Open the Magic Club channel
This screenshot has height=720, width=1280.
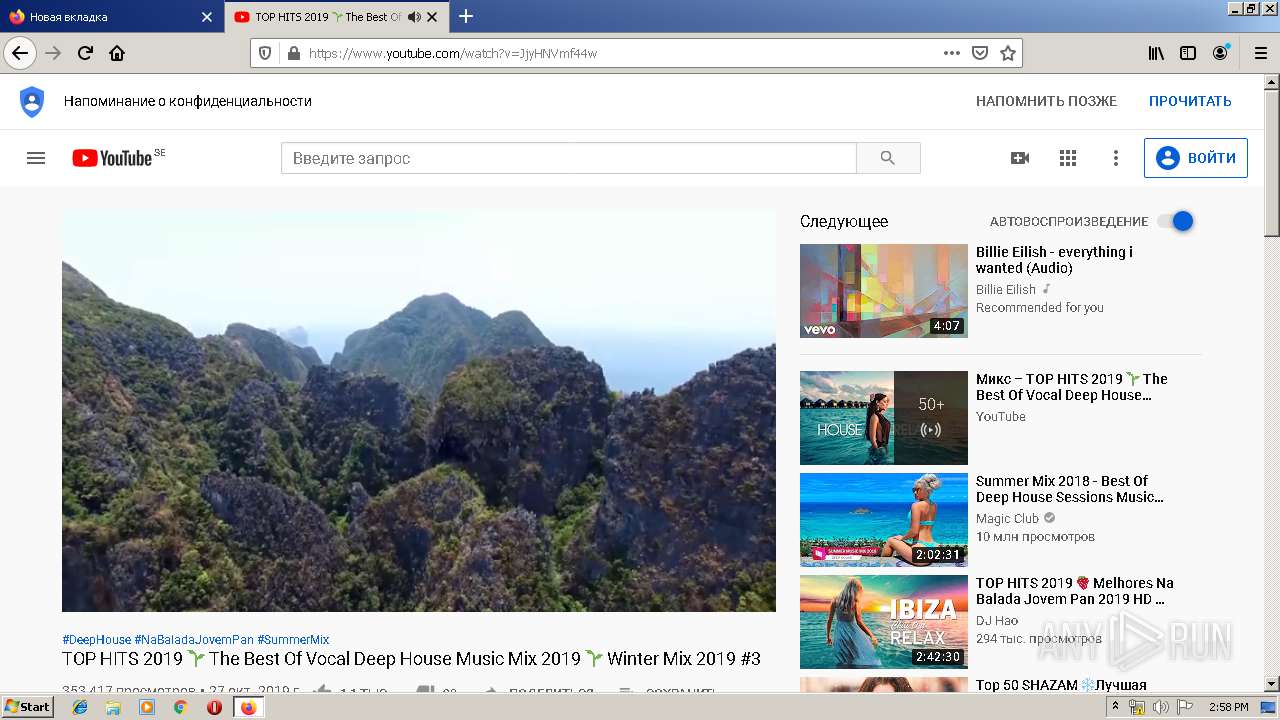[x=1007, y=519]
